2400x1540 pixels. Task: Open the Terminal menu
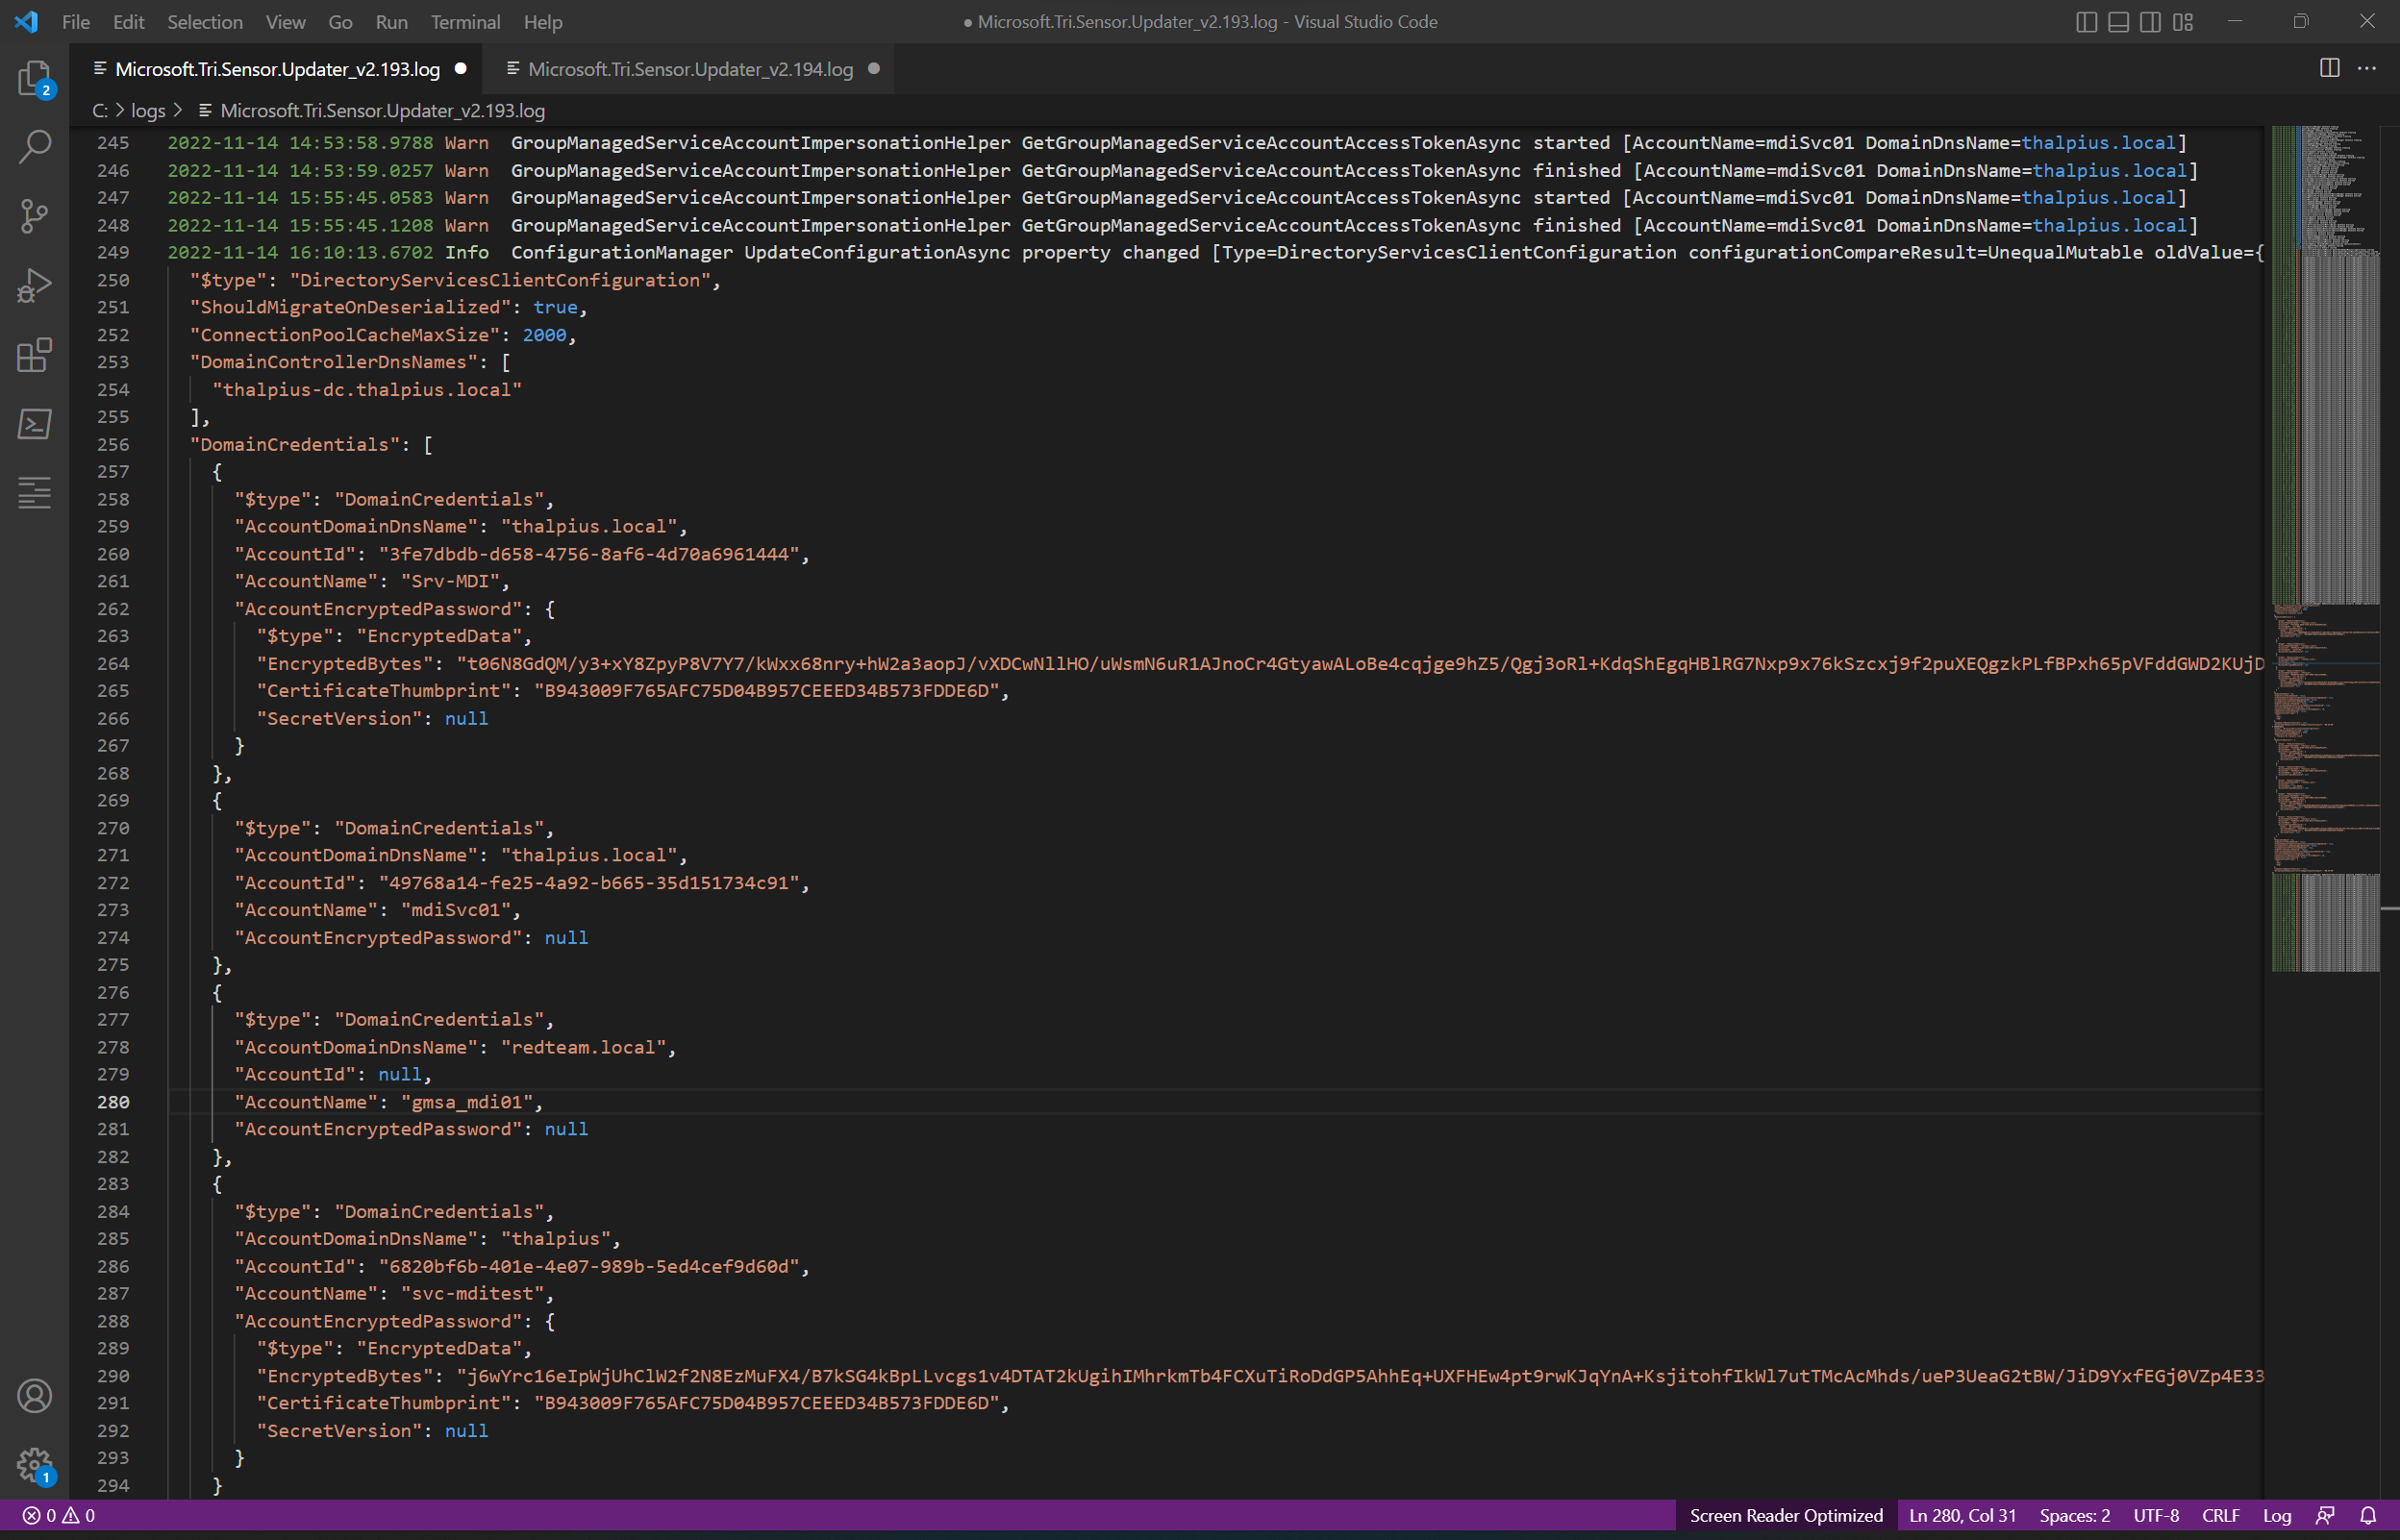pyautogui.click(x=465, y=22)
